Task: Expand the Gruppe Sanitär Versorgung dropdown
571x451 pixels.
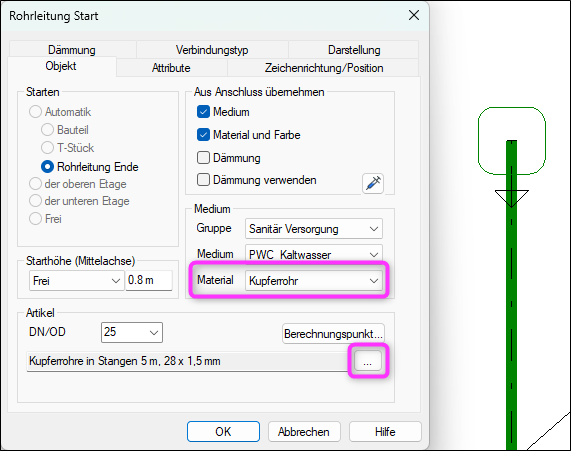Action: tap(314, 229)
